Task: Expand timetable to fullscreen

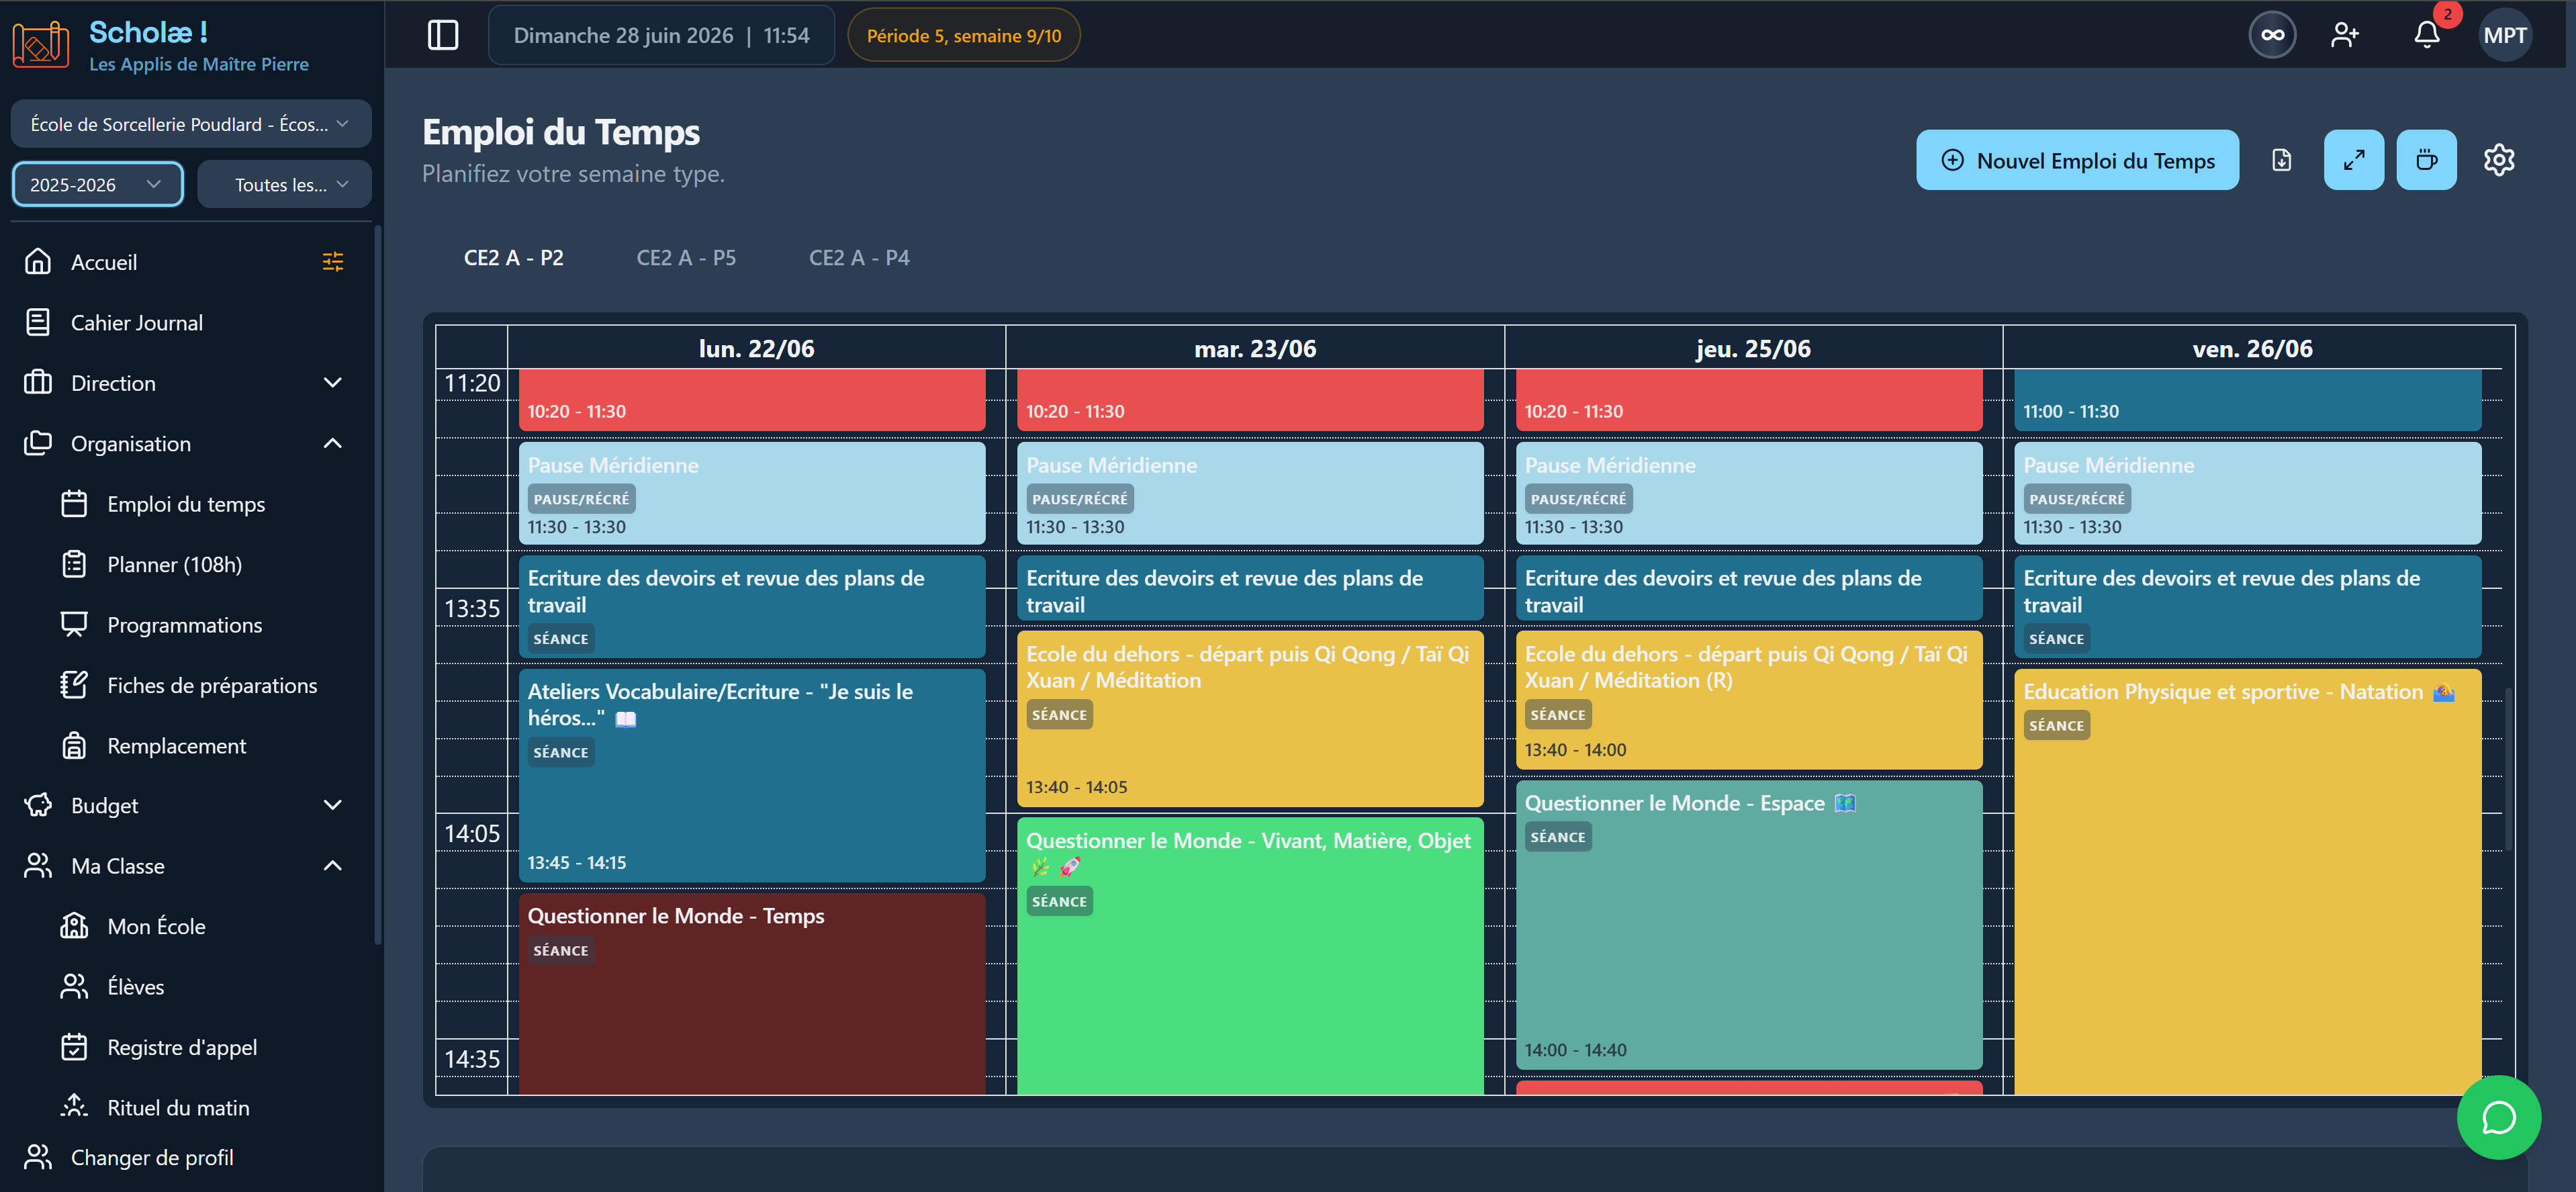Action: pyautogui.click(x=2354, y=160)
